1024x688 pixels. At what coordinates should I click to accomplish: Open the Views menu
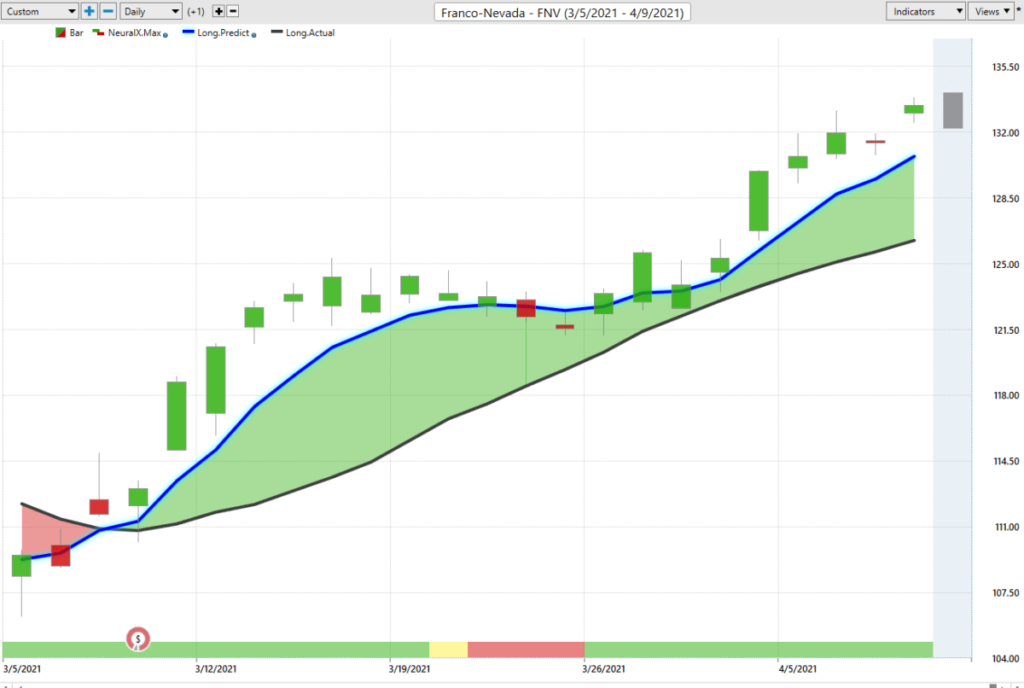[992, 11]
